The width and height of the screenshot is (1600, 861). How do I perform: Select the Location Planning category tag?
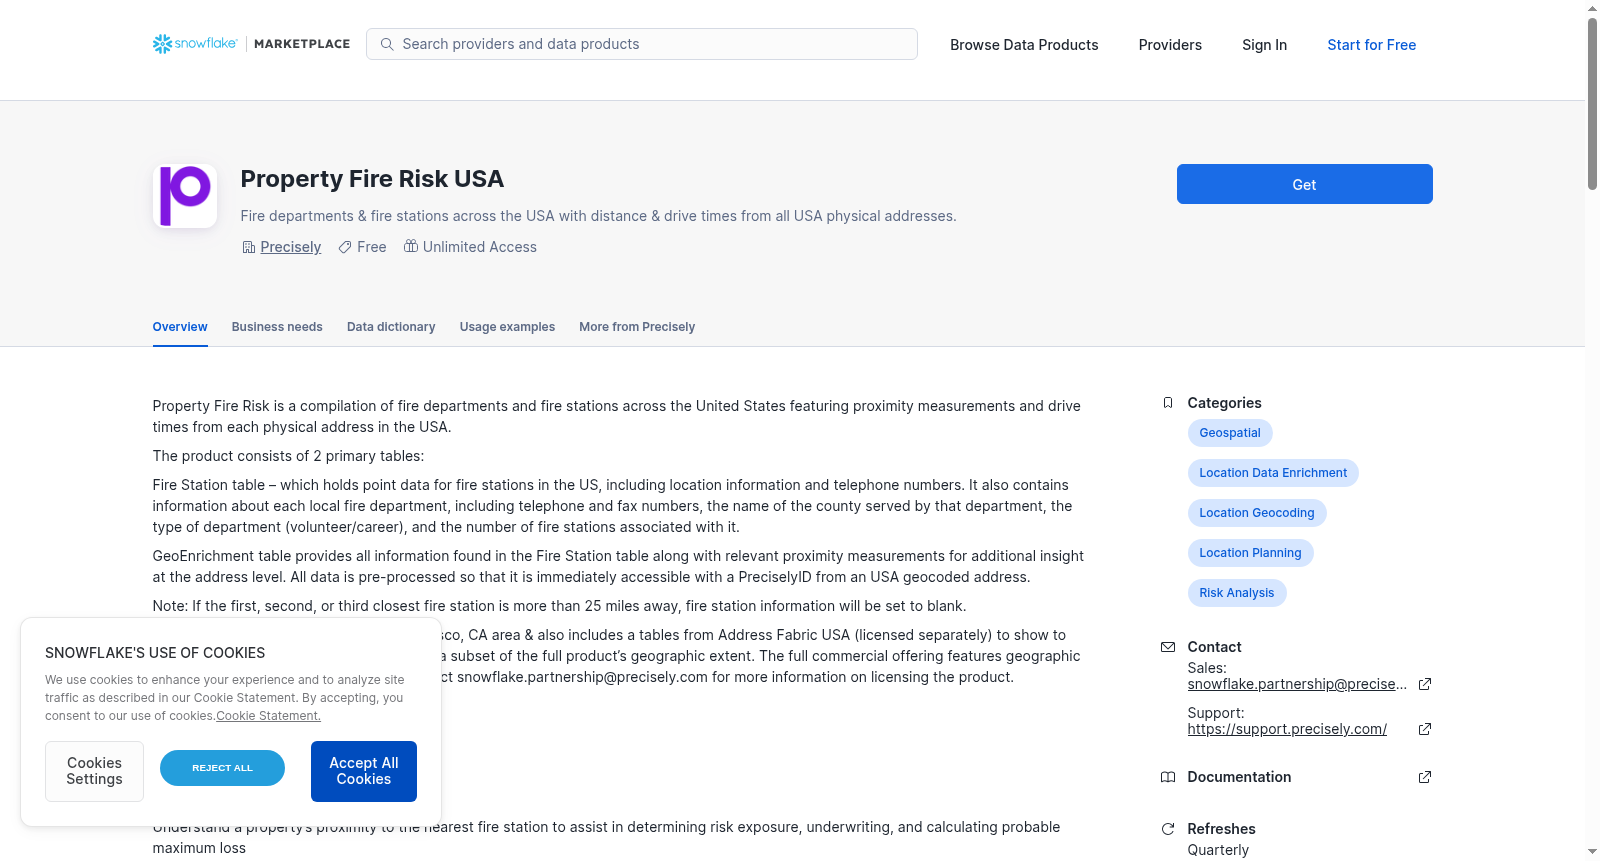pos(1251,553)
